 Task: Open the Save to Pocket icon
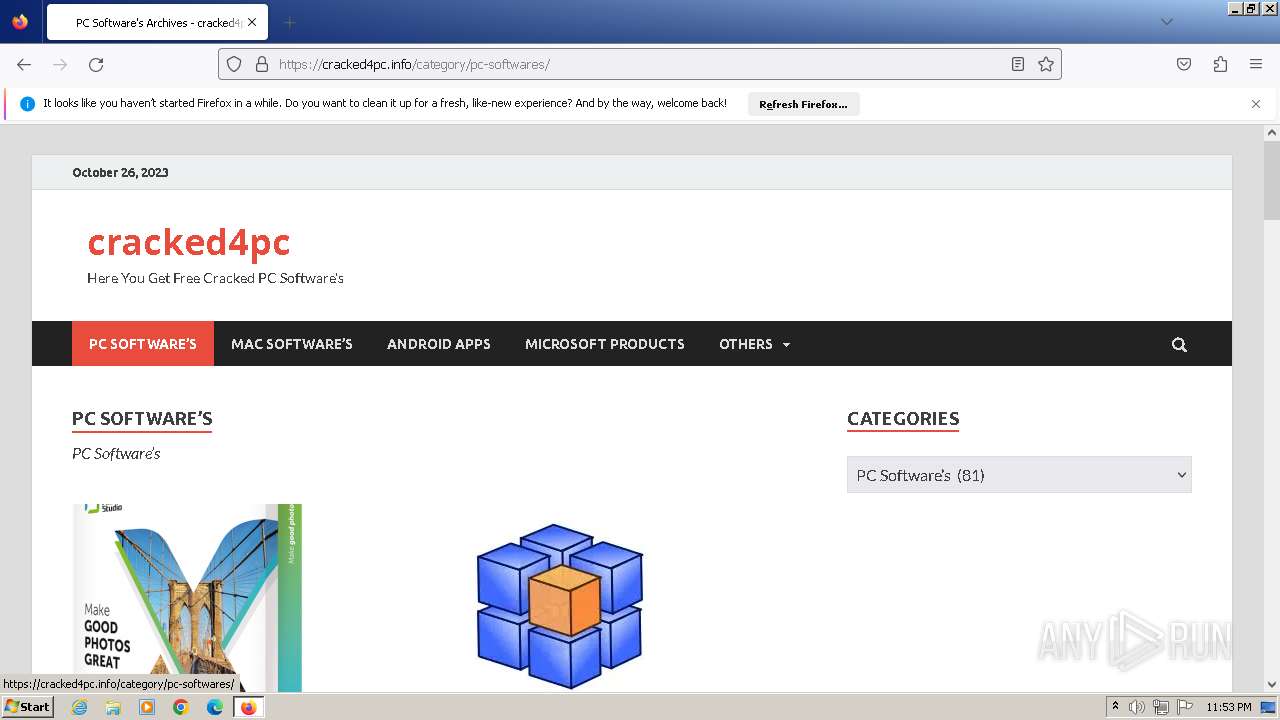tap(1184, 64)
